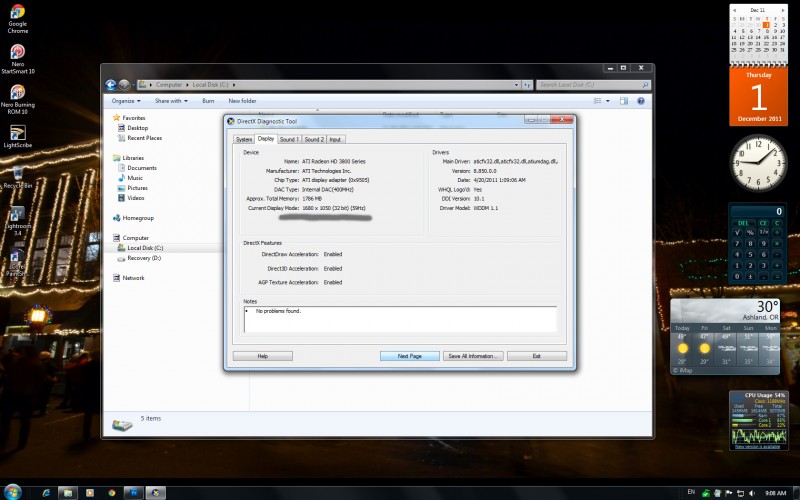This screenshot has width=800, height=500.
Task: Open Lightroom 3.4 desktop shortcut
Action: (17, 221)
